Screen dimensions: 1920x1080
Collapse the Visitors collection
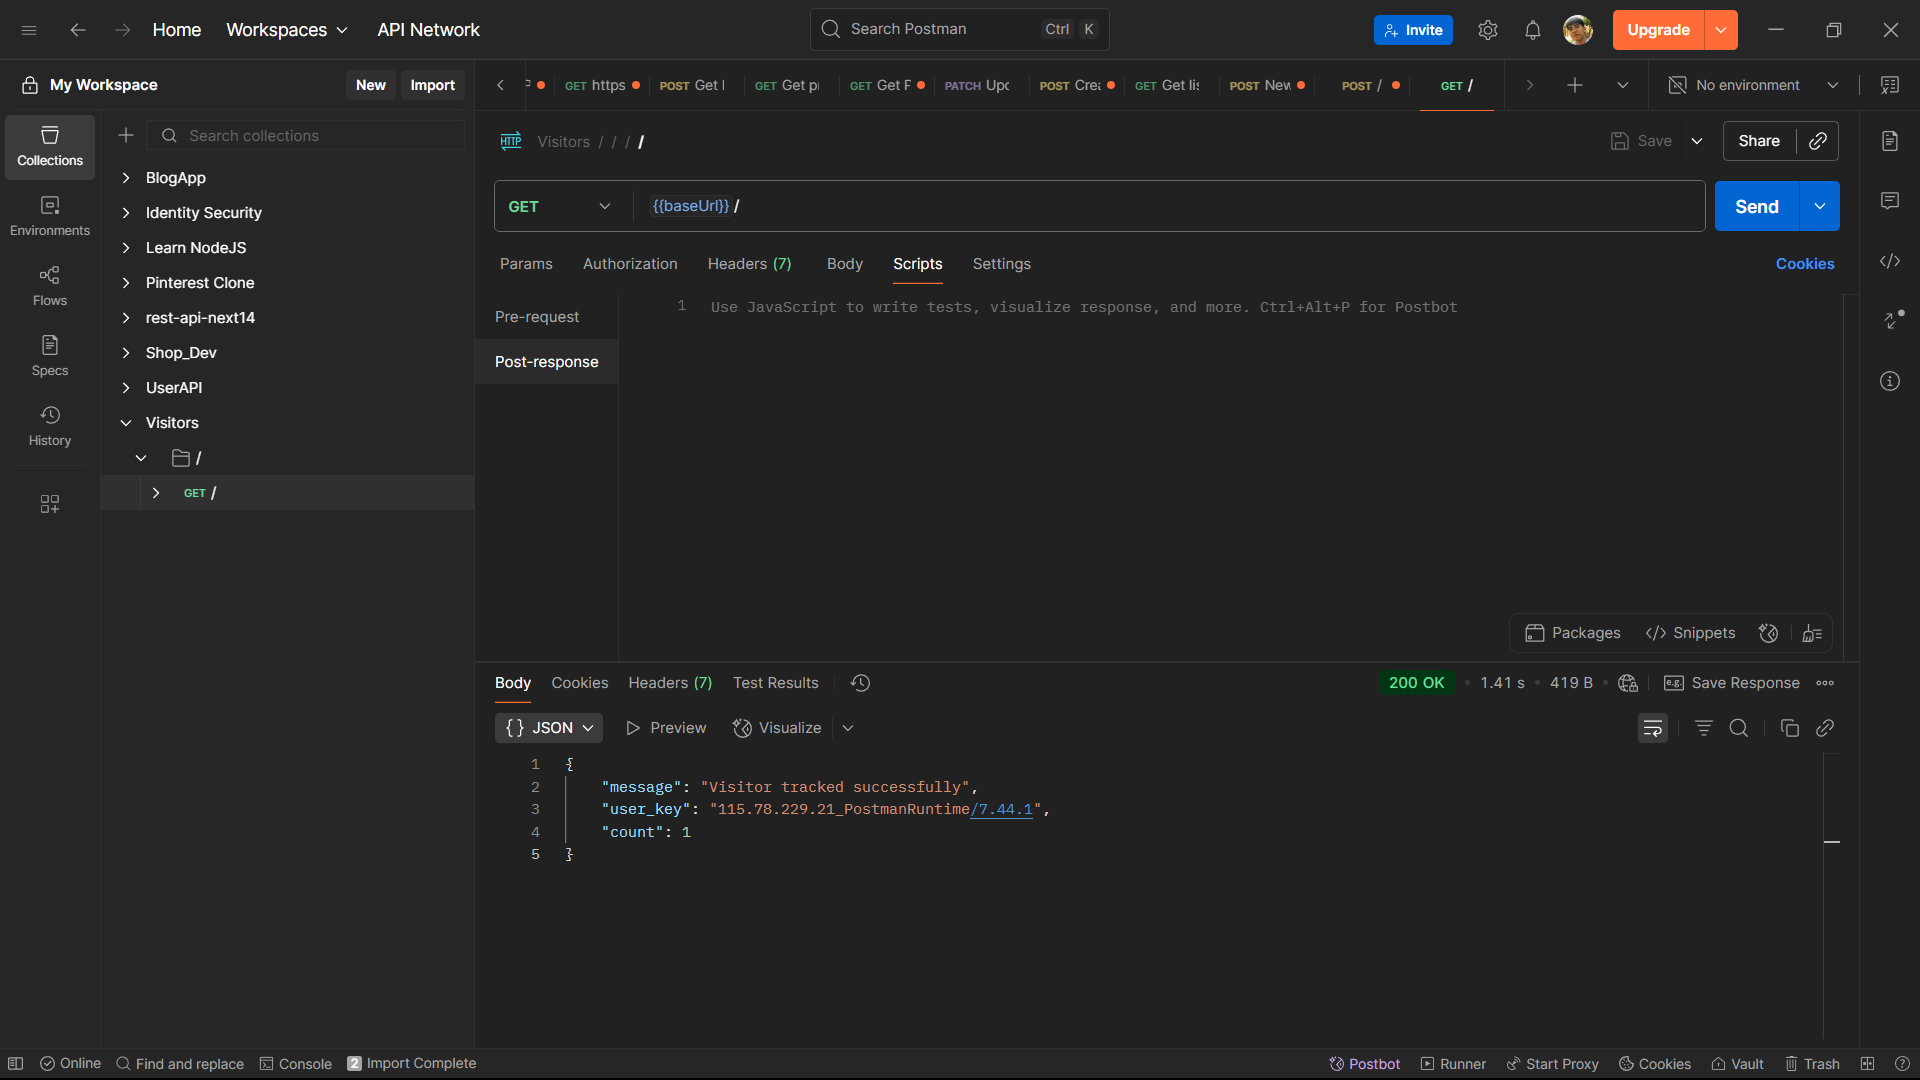pos(126,423)
